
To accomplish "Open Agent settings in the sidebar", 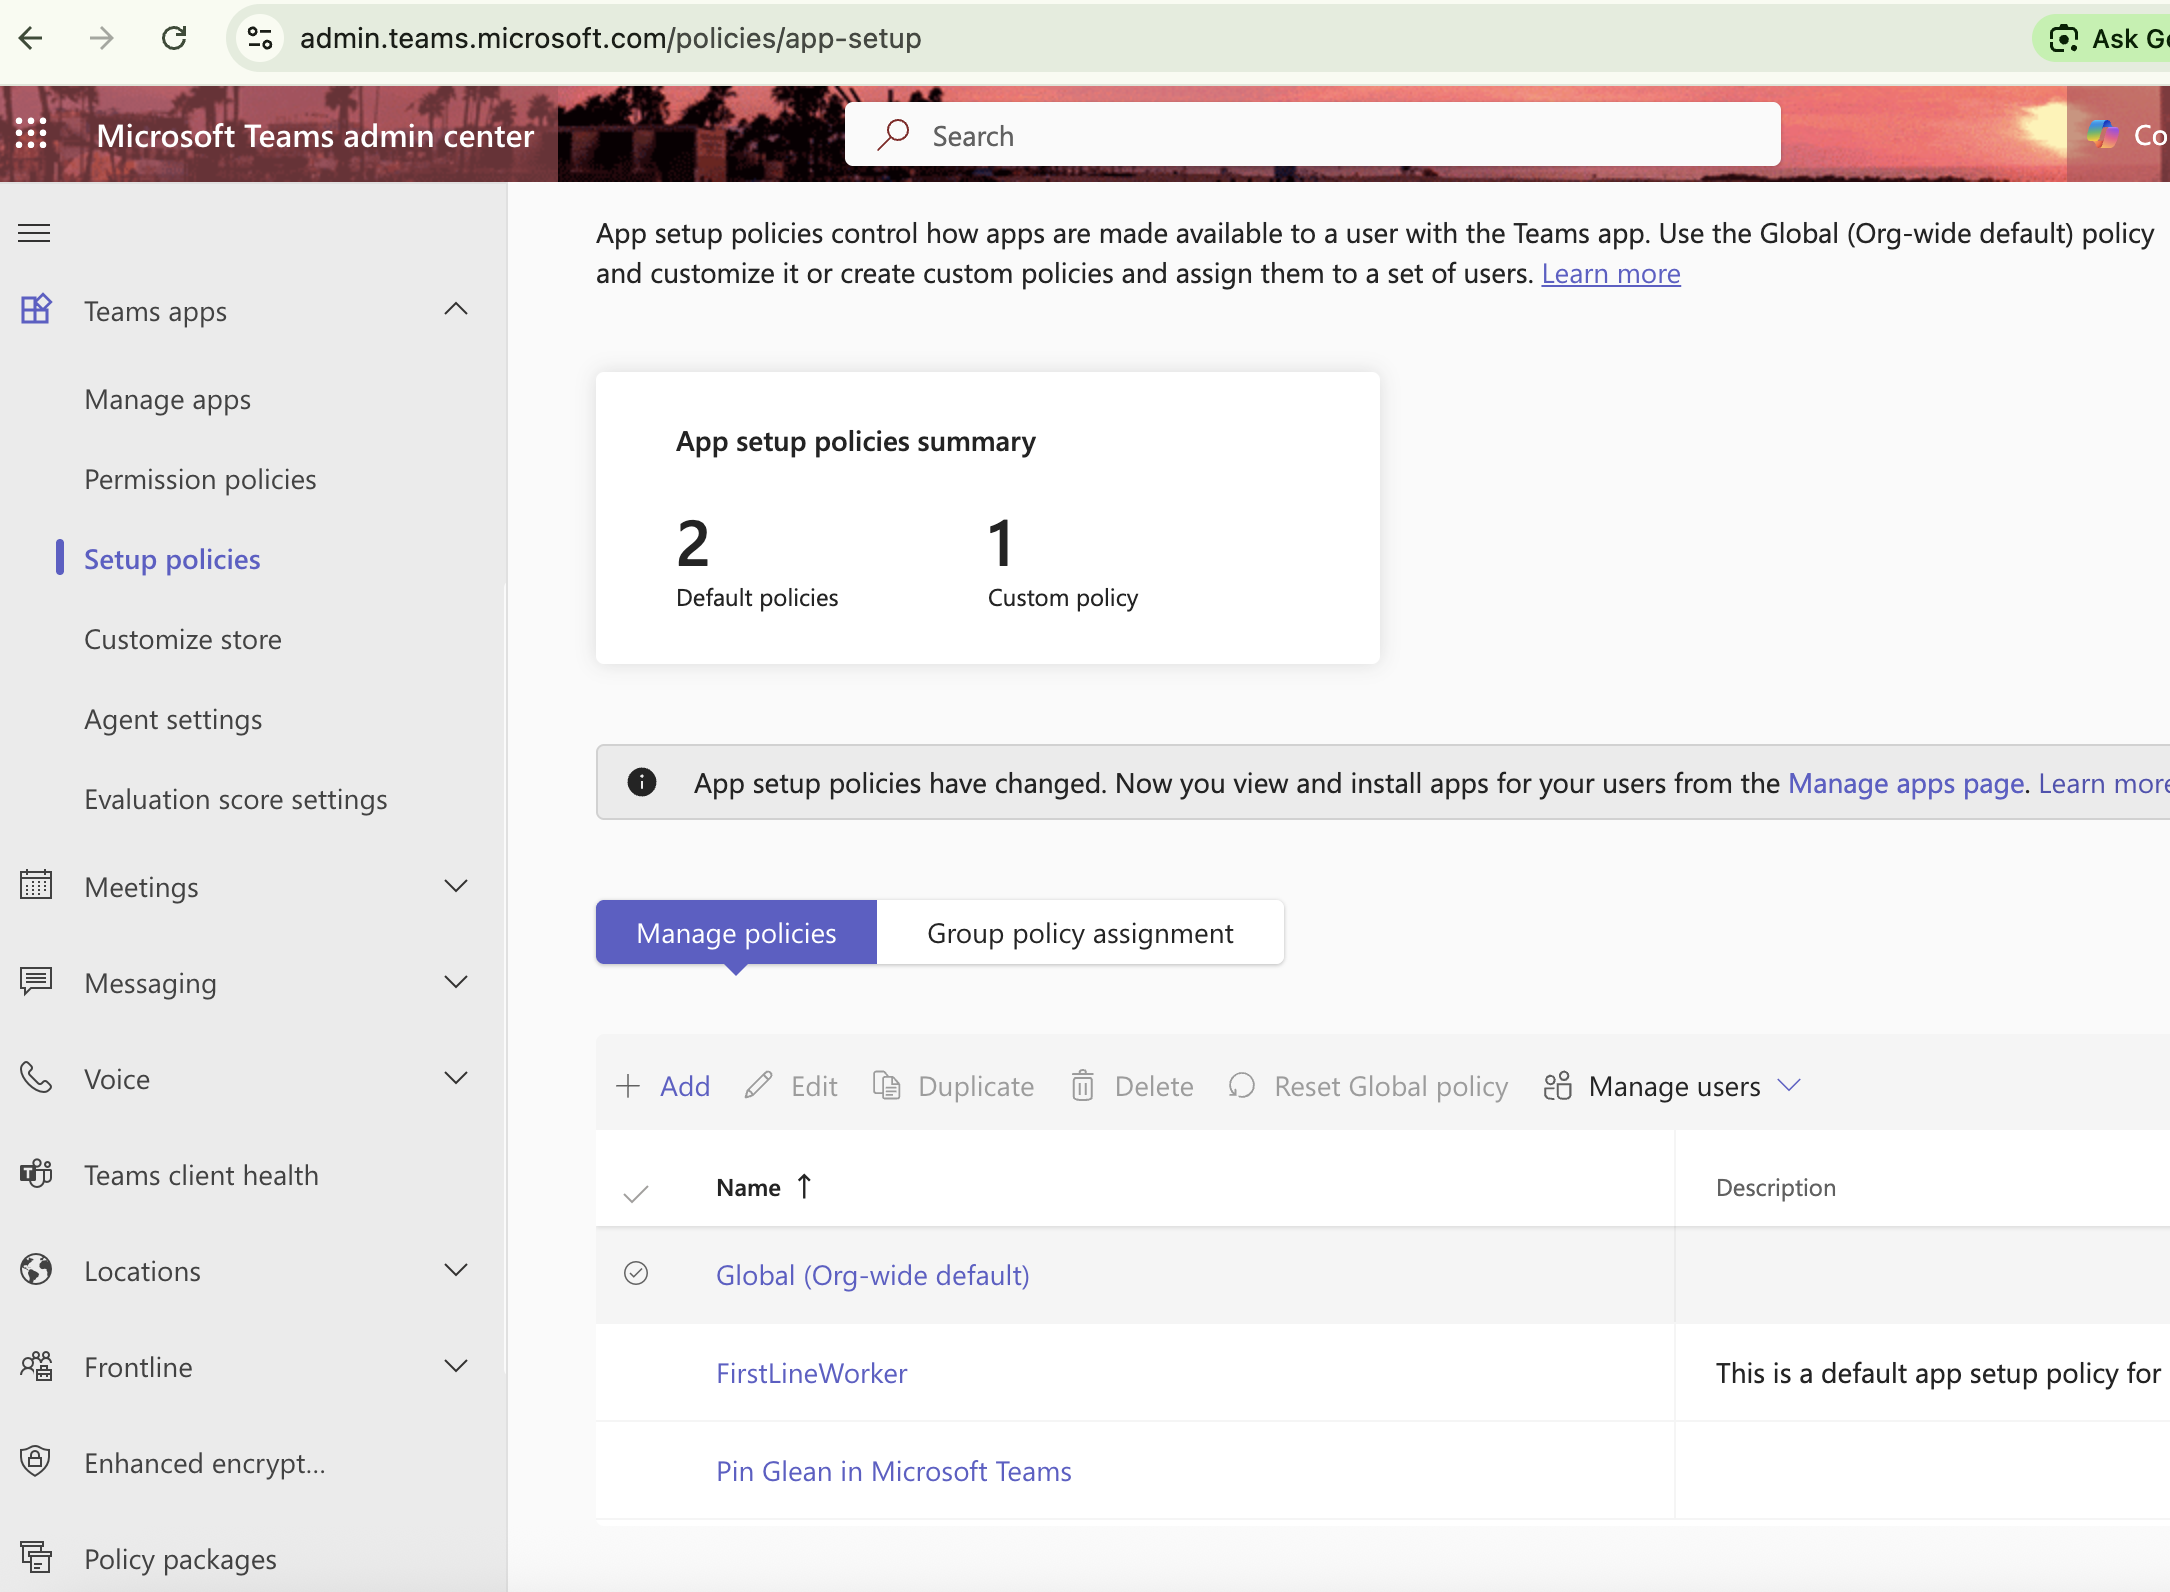I will [173, 719].
